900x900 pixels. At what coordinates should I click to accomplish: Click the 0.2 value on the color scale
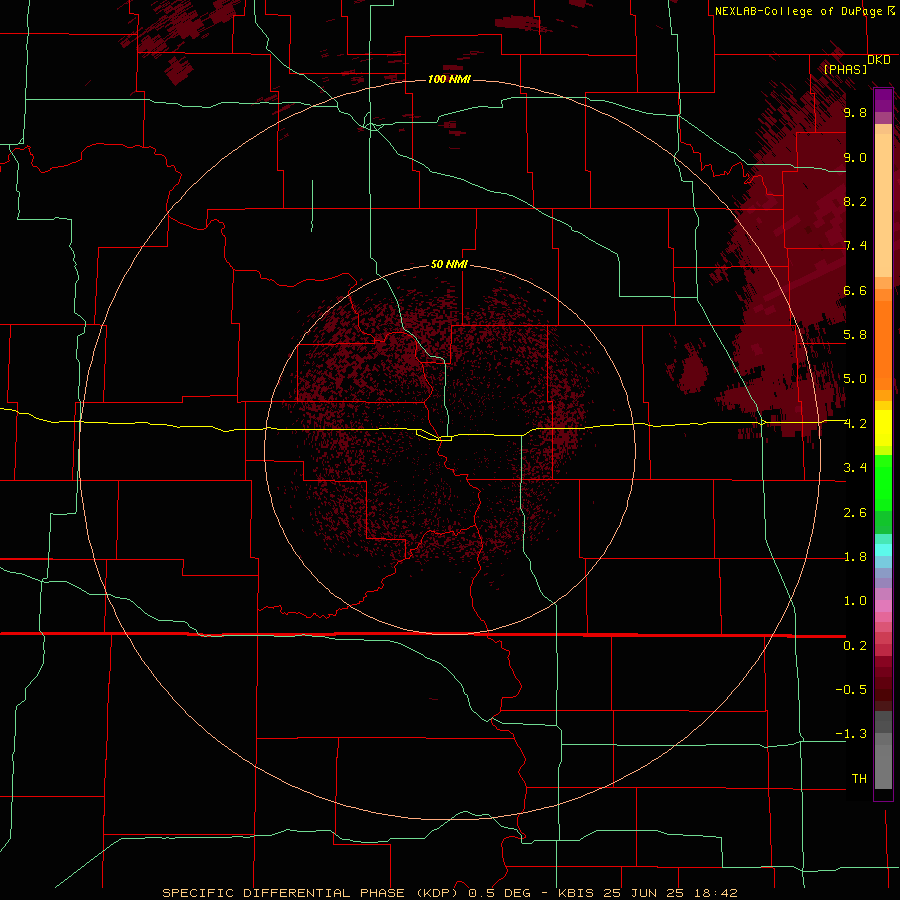pos(855,646)
